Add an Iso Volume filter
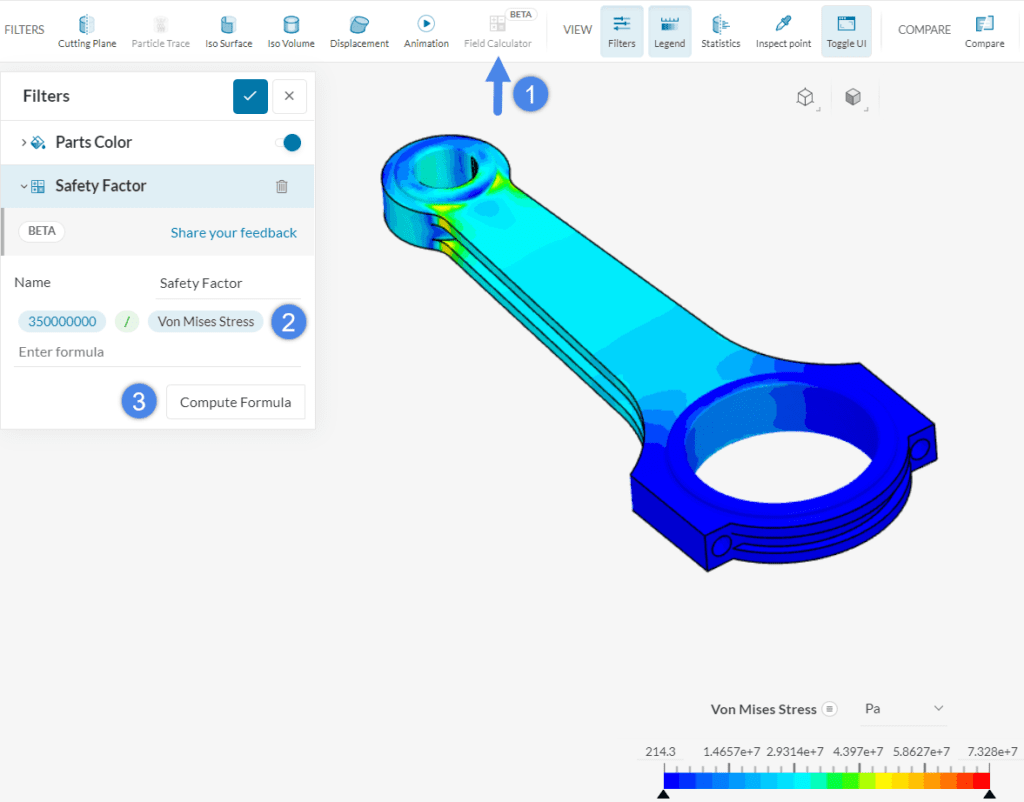 pyautogui.click(x=291, y=30)
